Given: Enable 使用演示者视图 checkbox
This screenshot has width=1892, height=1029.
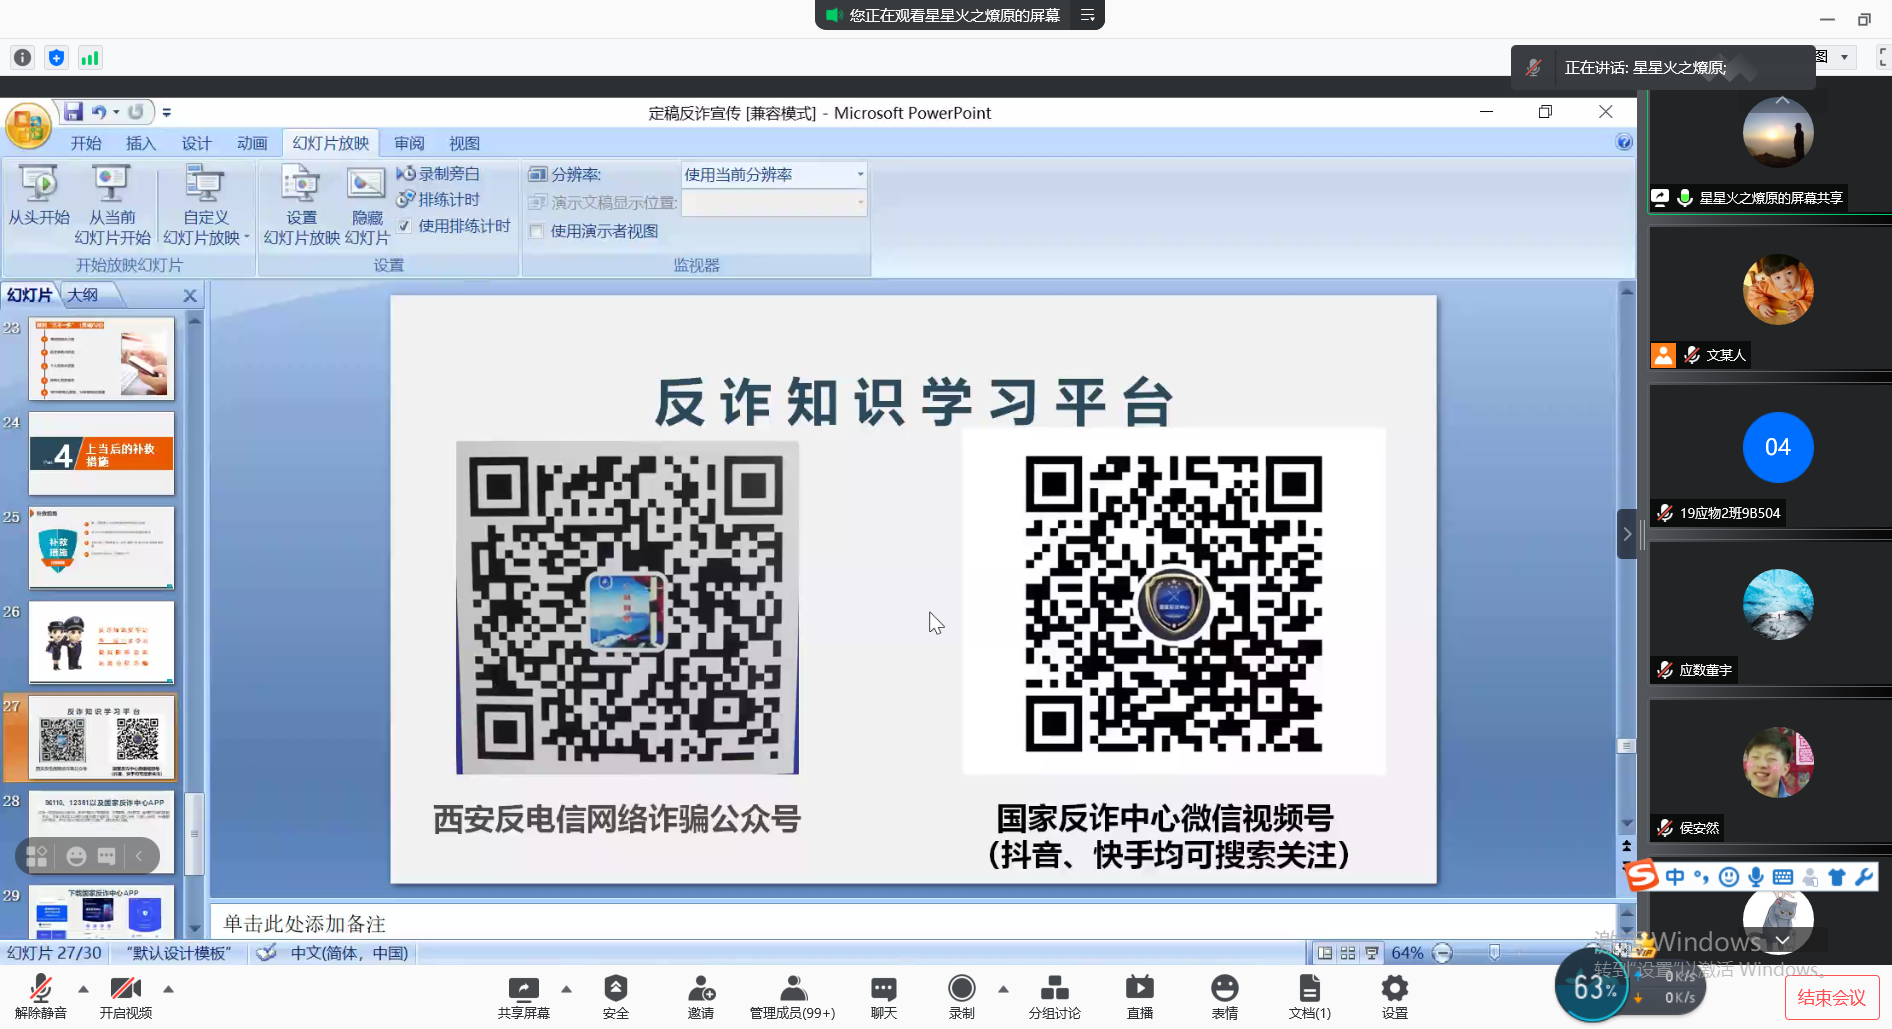Looking at the screenshot, I should (x=537, y=232).
